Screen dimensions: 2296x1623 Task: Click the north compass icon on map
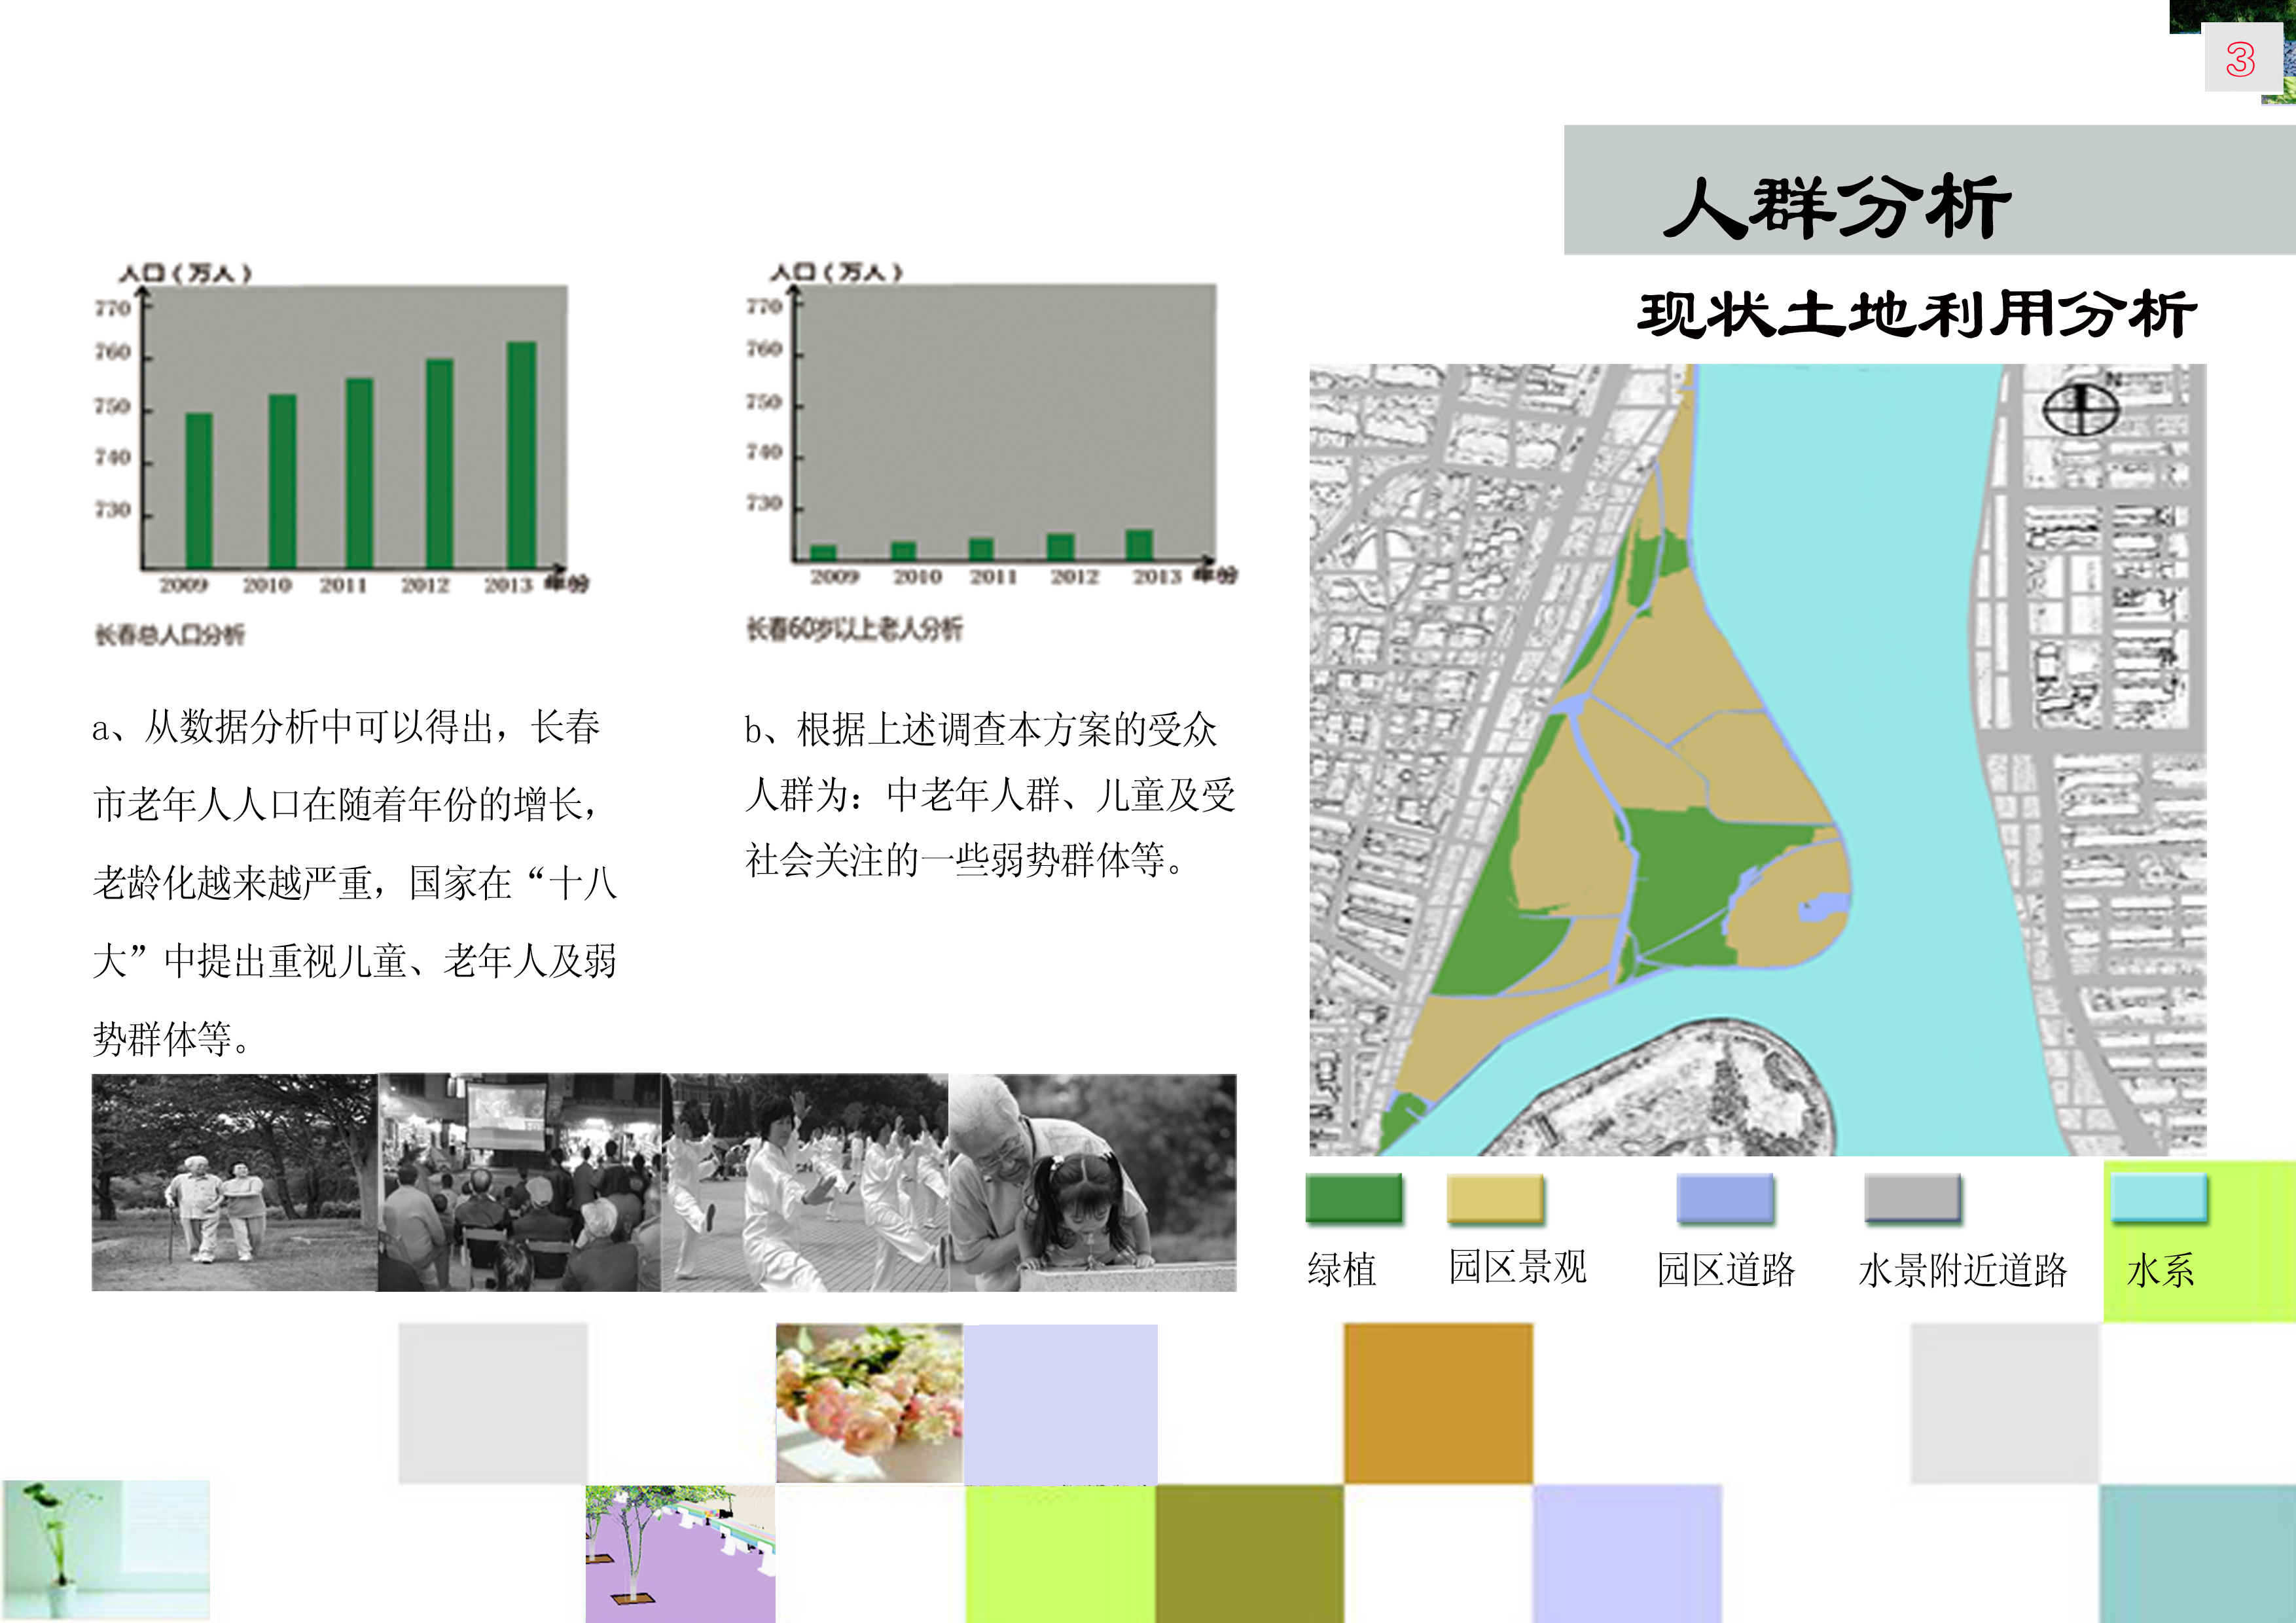coord(2080,408)
